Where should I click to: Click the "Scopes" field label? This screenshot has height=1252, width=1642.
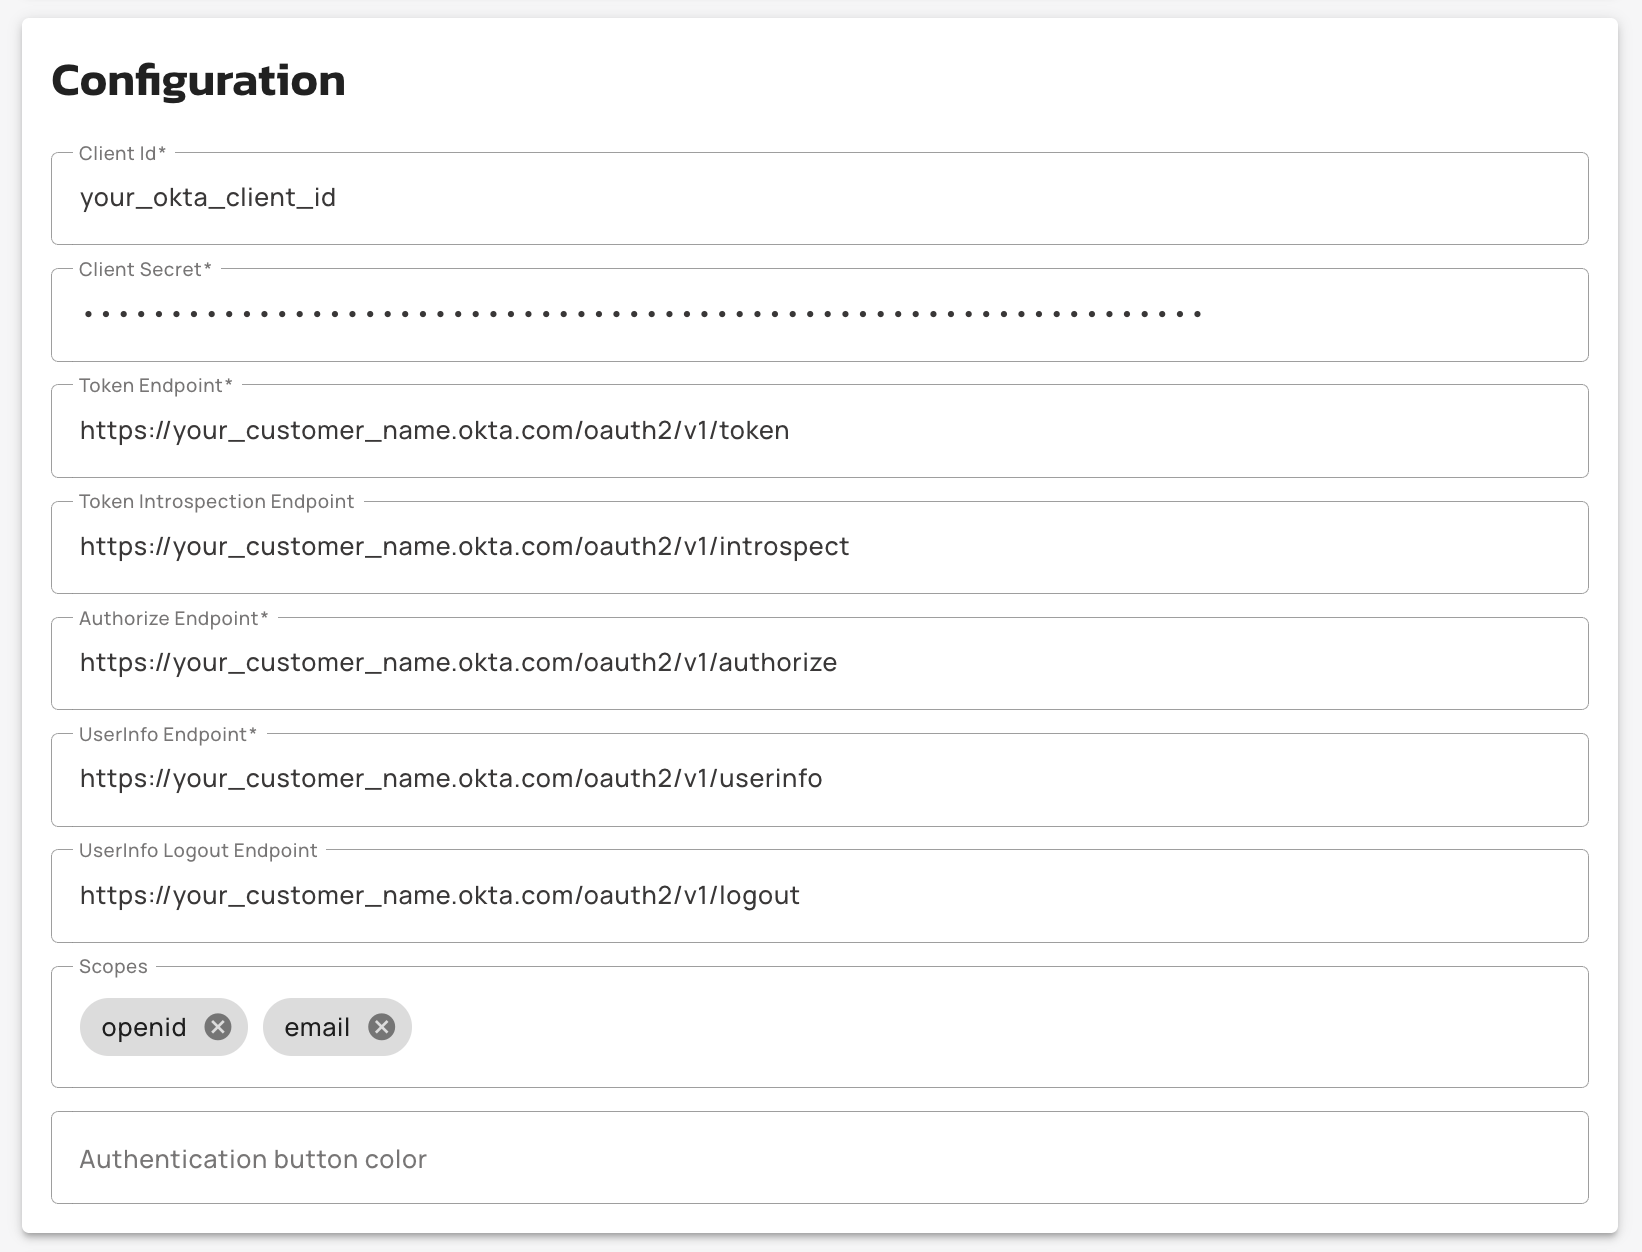tap(113, 966)
